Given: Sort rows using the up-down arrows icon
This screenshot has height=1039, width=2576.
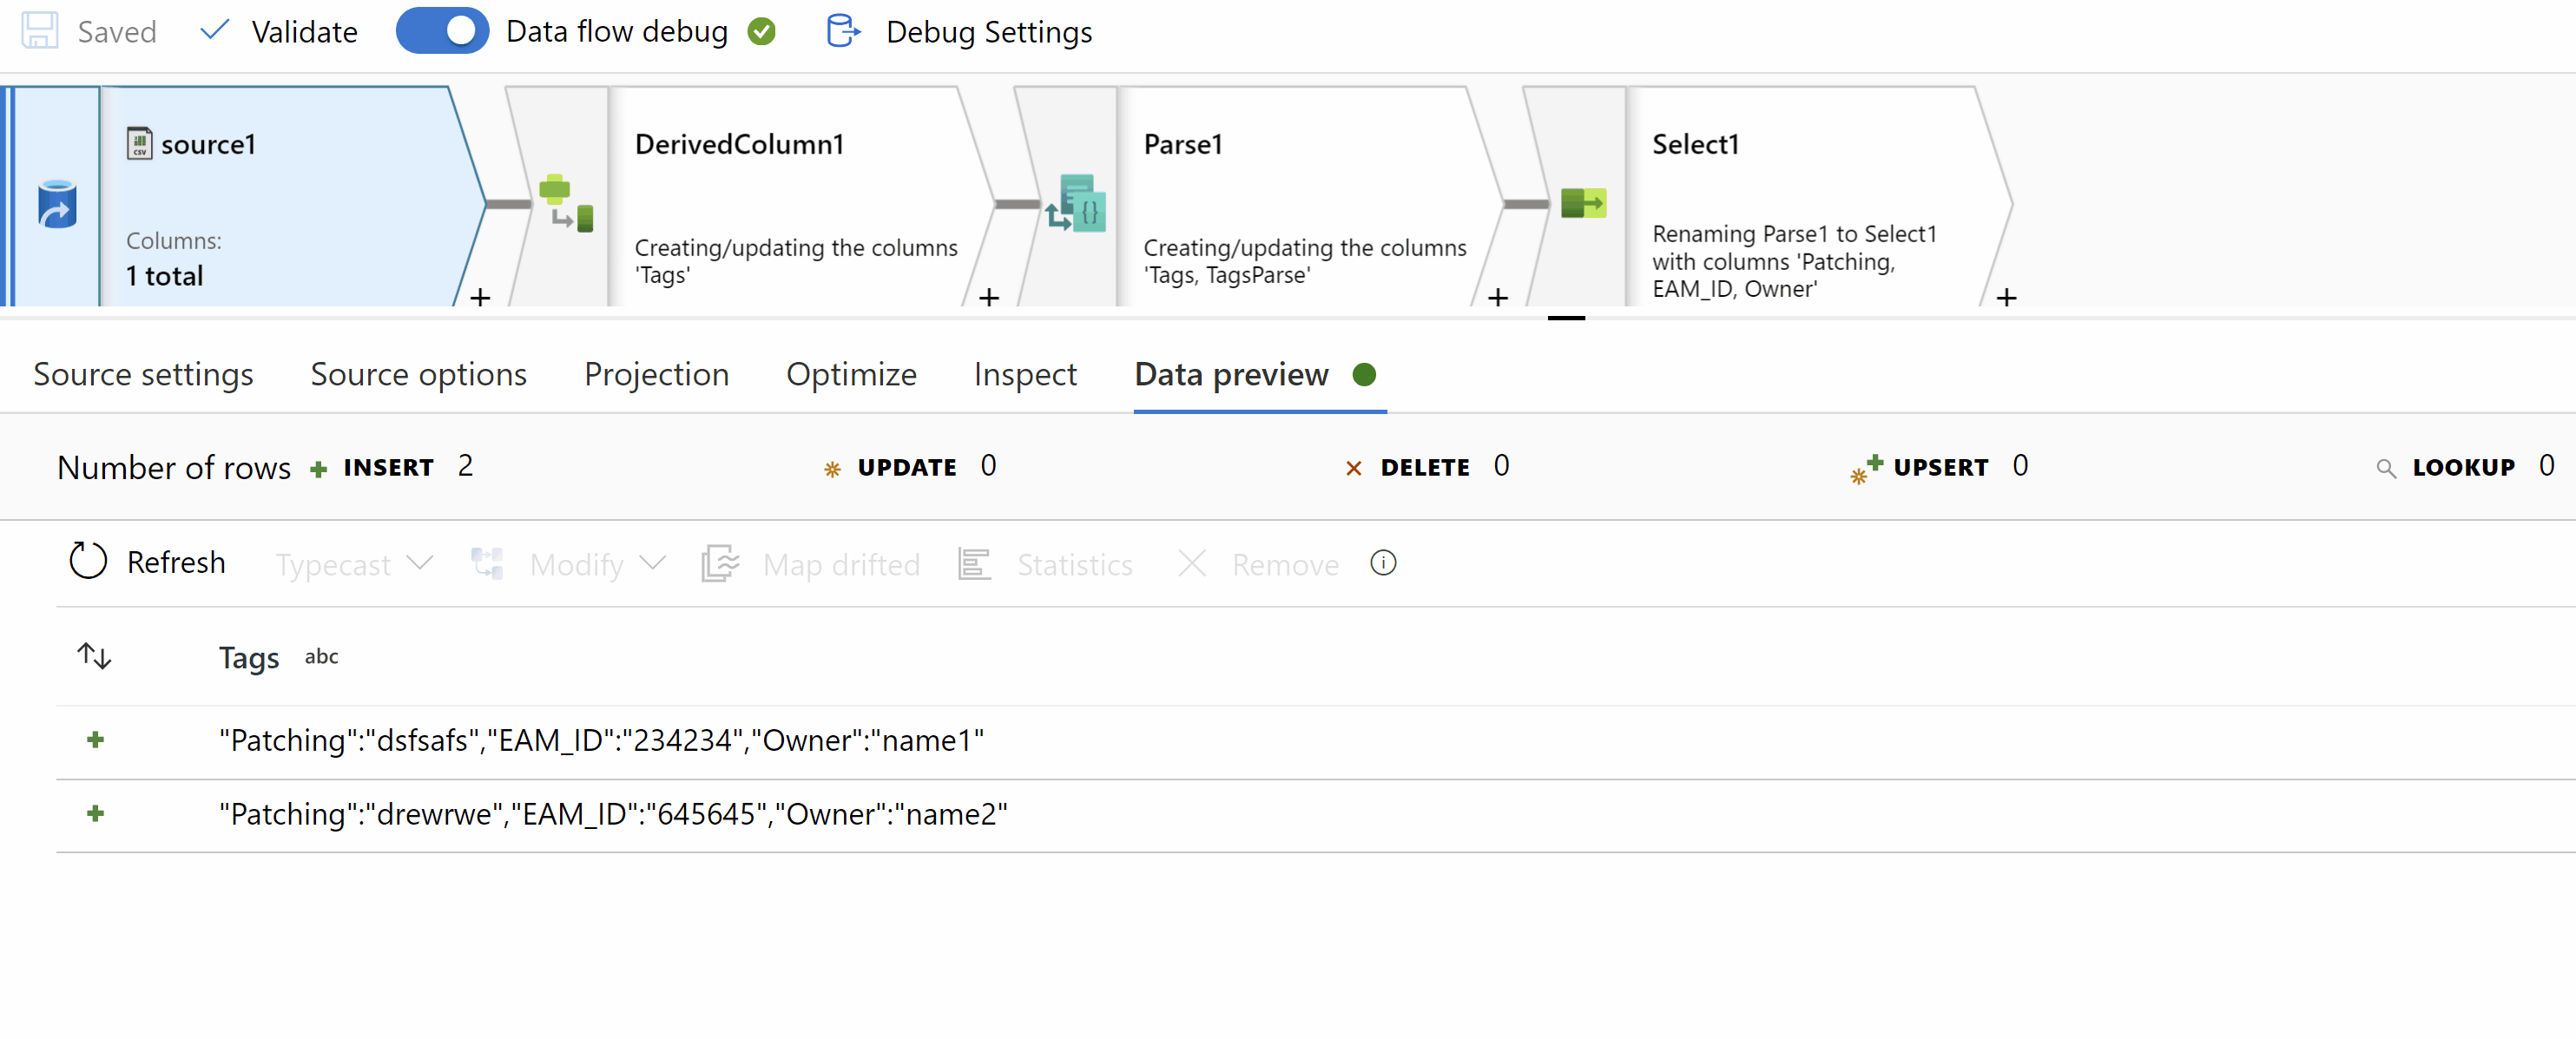Looking at the screenshot, I should (x=94, y=656).
